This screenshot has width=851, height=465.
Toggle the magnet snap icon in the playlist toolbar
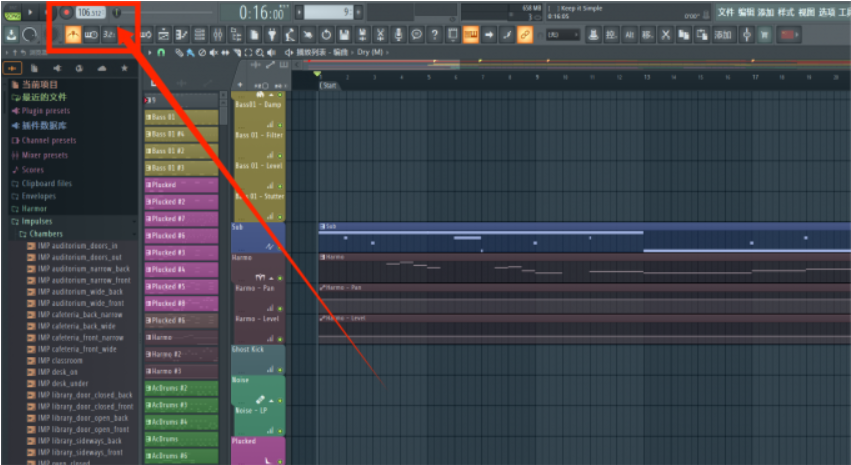click(162, 52)
